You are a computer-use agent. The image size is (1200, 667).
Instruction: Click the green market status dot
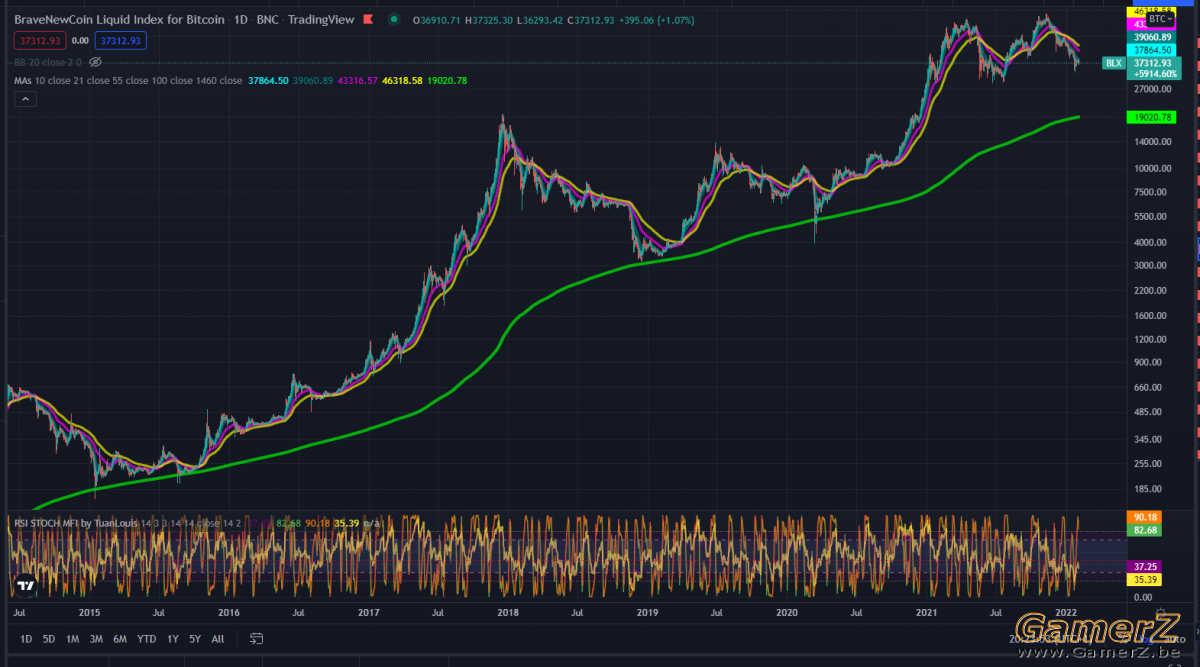[393, 19]
